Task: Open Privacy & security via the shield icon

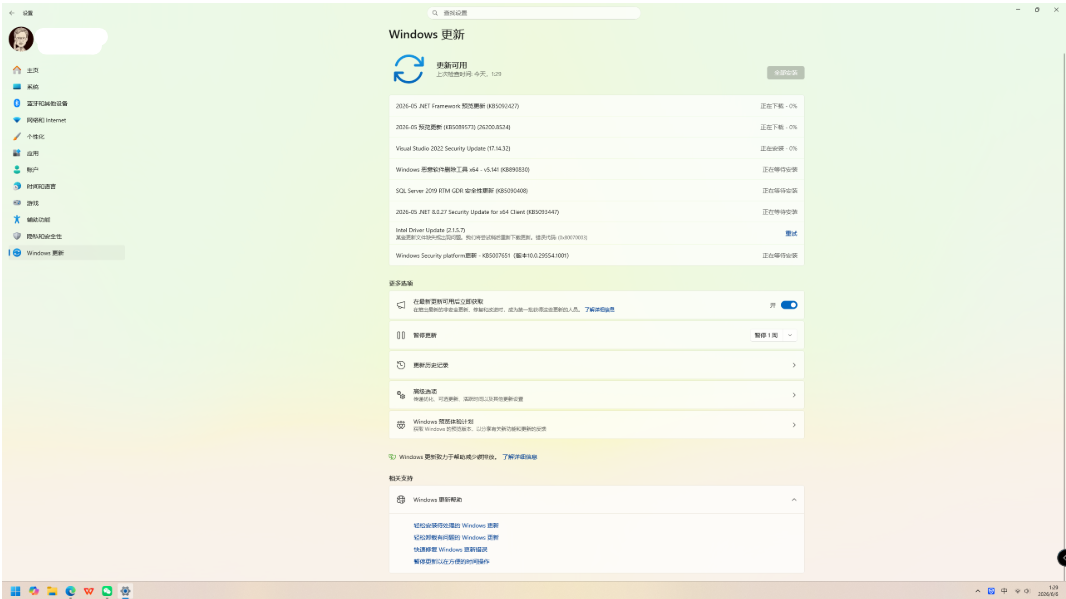Action: (17, 236)
